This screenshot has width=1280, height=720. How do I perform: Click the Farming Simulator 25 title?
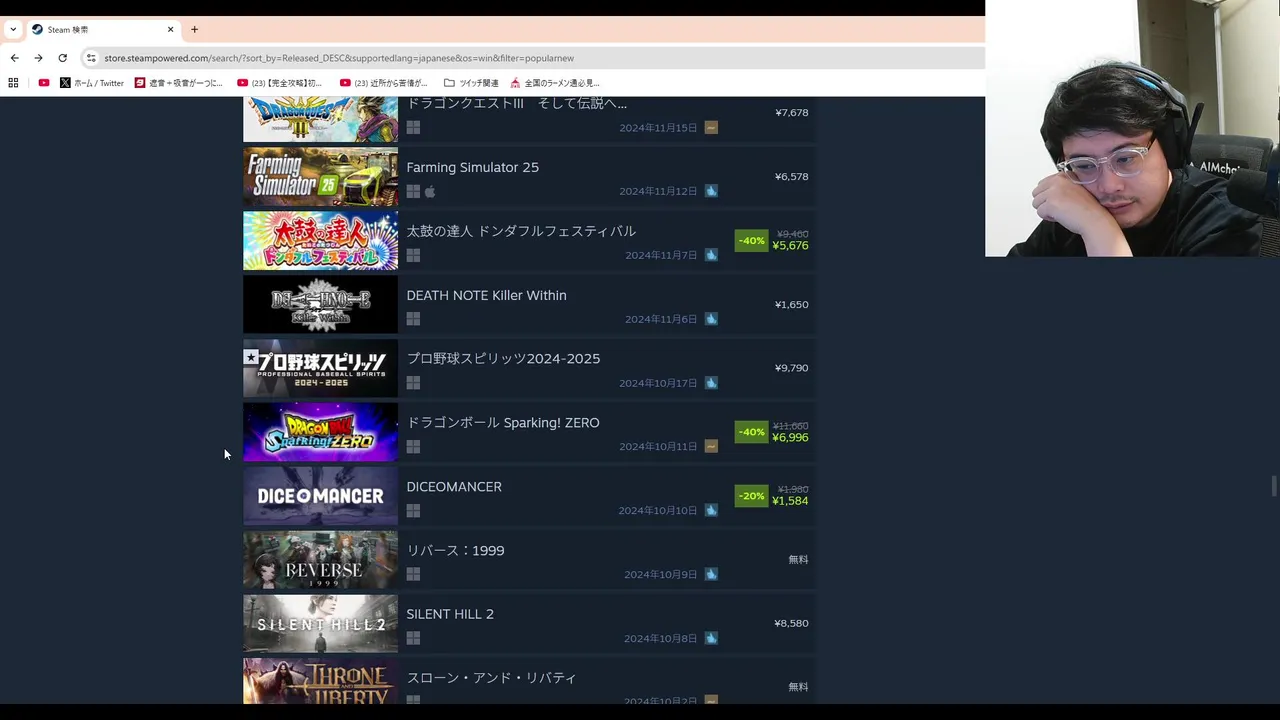pos(472,167)
